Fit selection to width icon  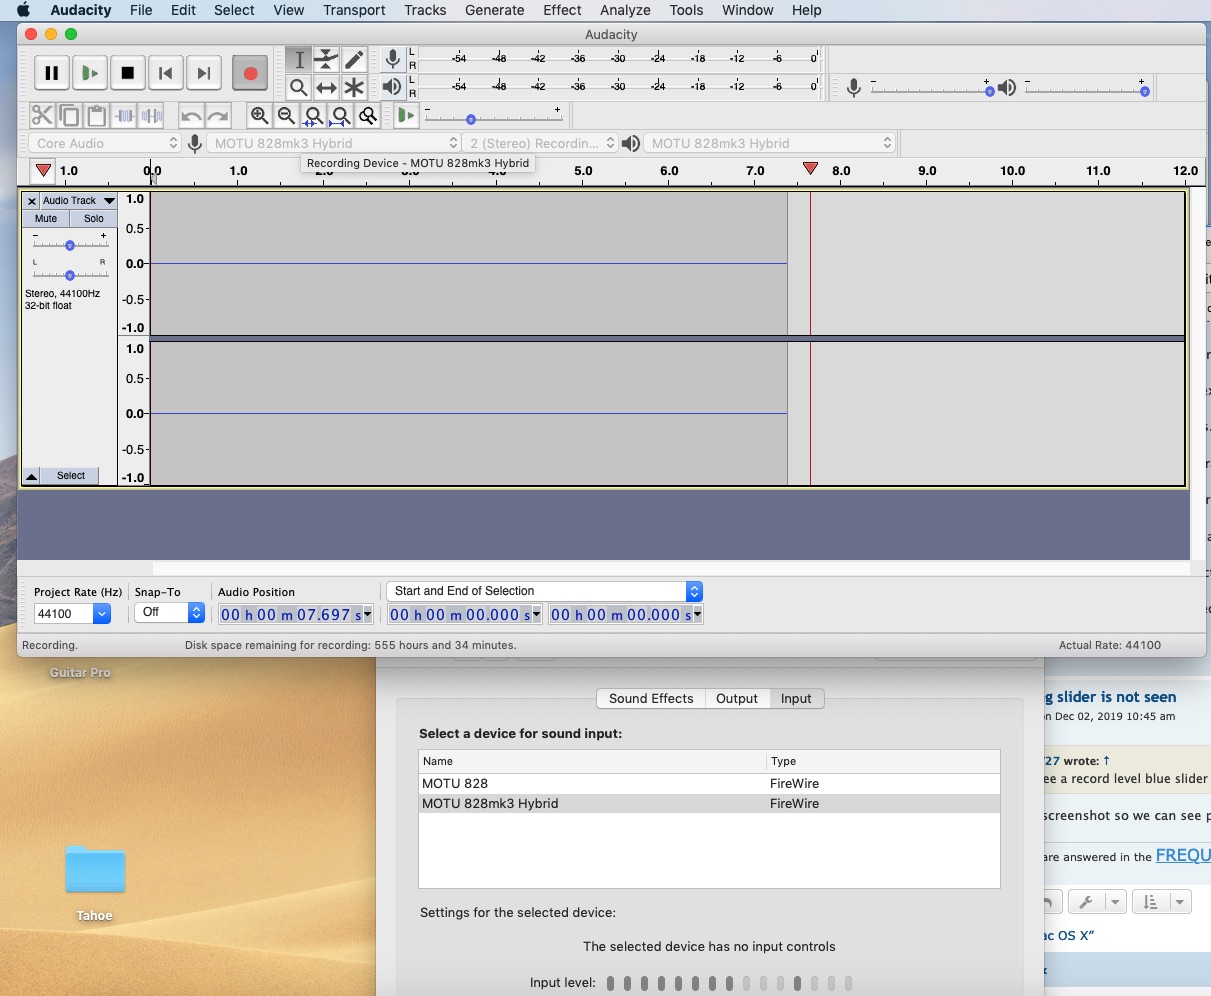(313, 116)
